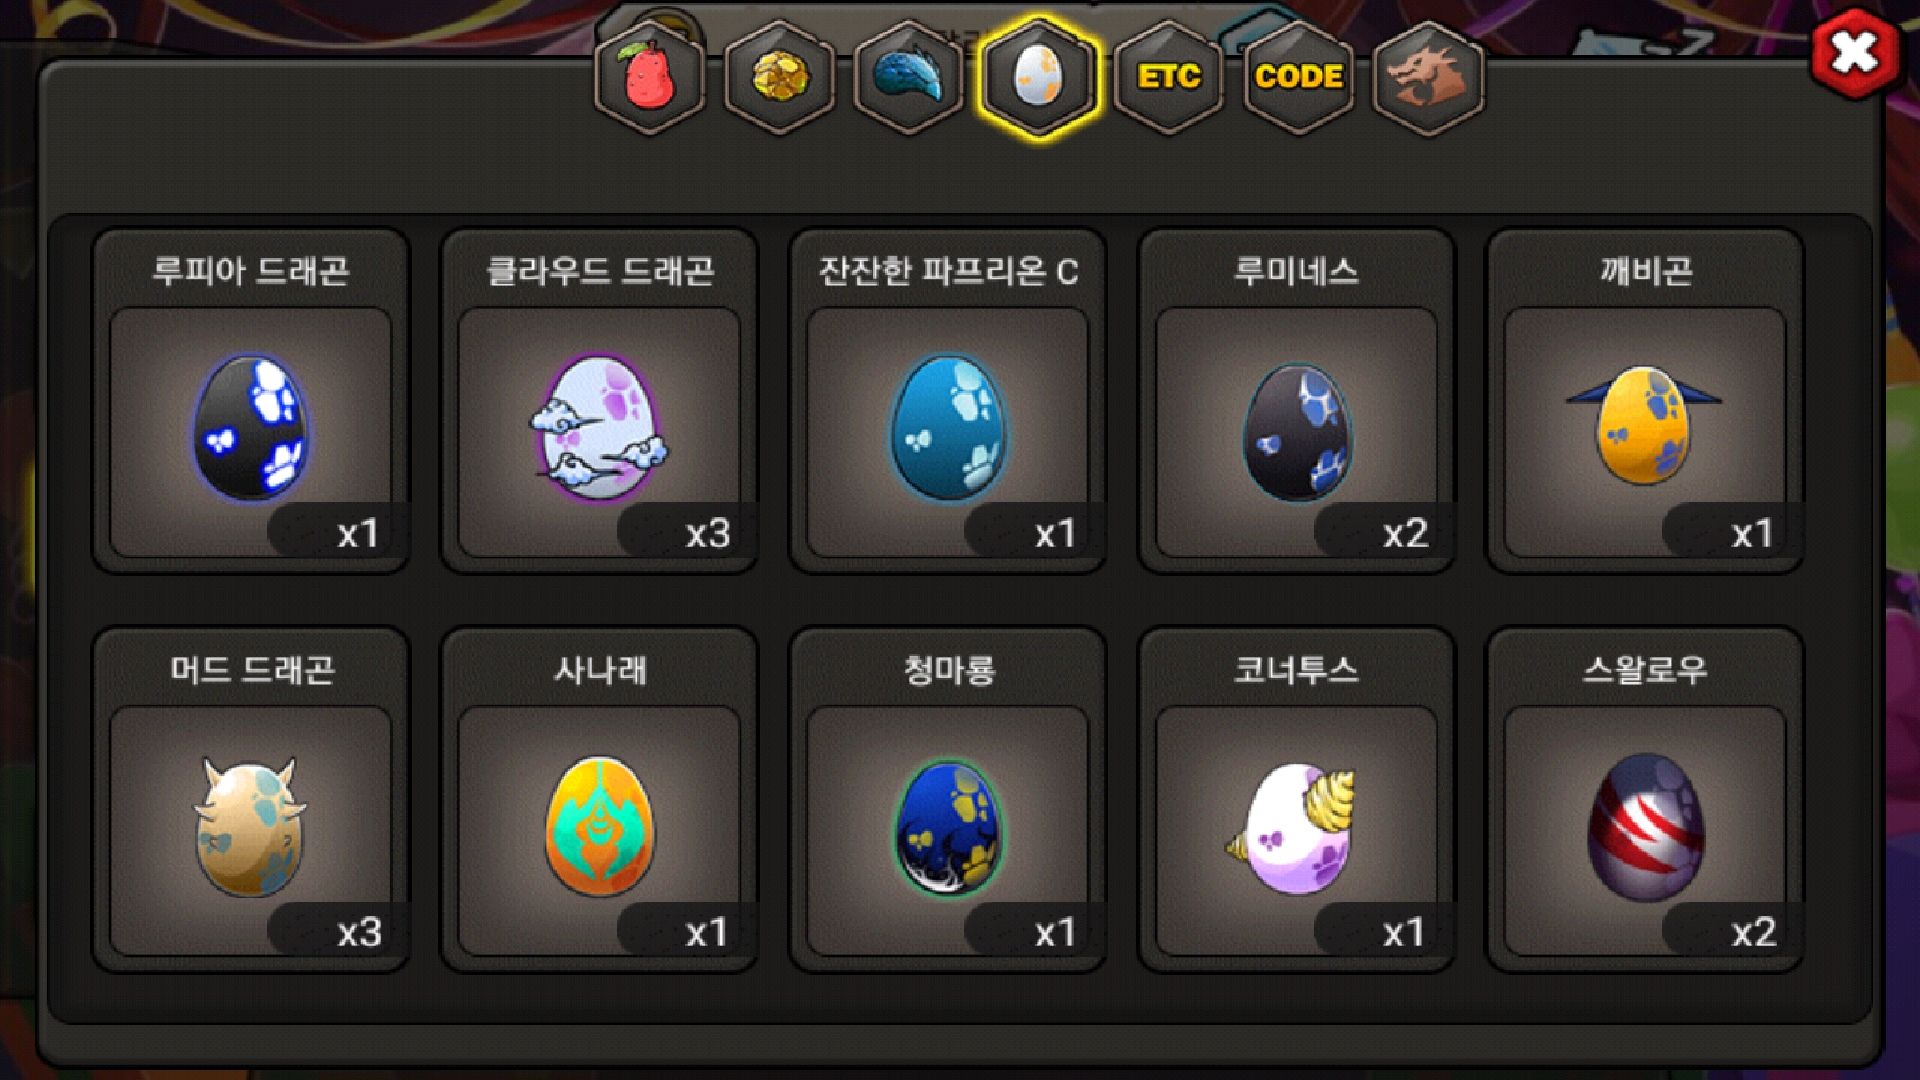
Task: Select the egg inventory tab
Action: (x=1039, y=77)
